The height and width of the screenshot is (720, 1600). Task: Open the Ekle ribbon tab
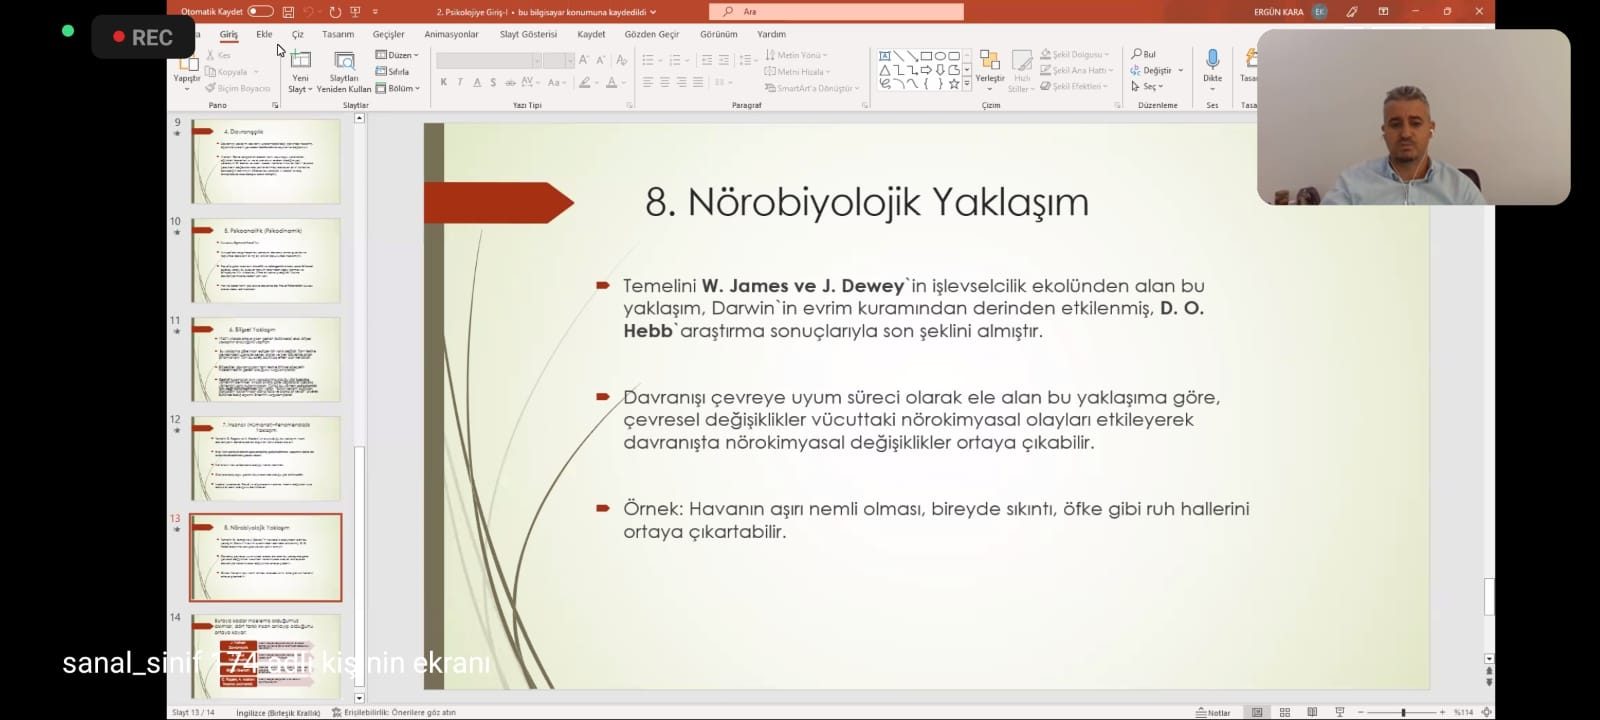[x=264, y=34]
